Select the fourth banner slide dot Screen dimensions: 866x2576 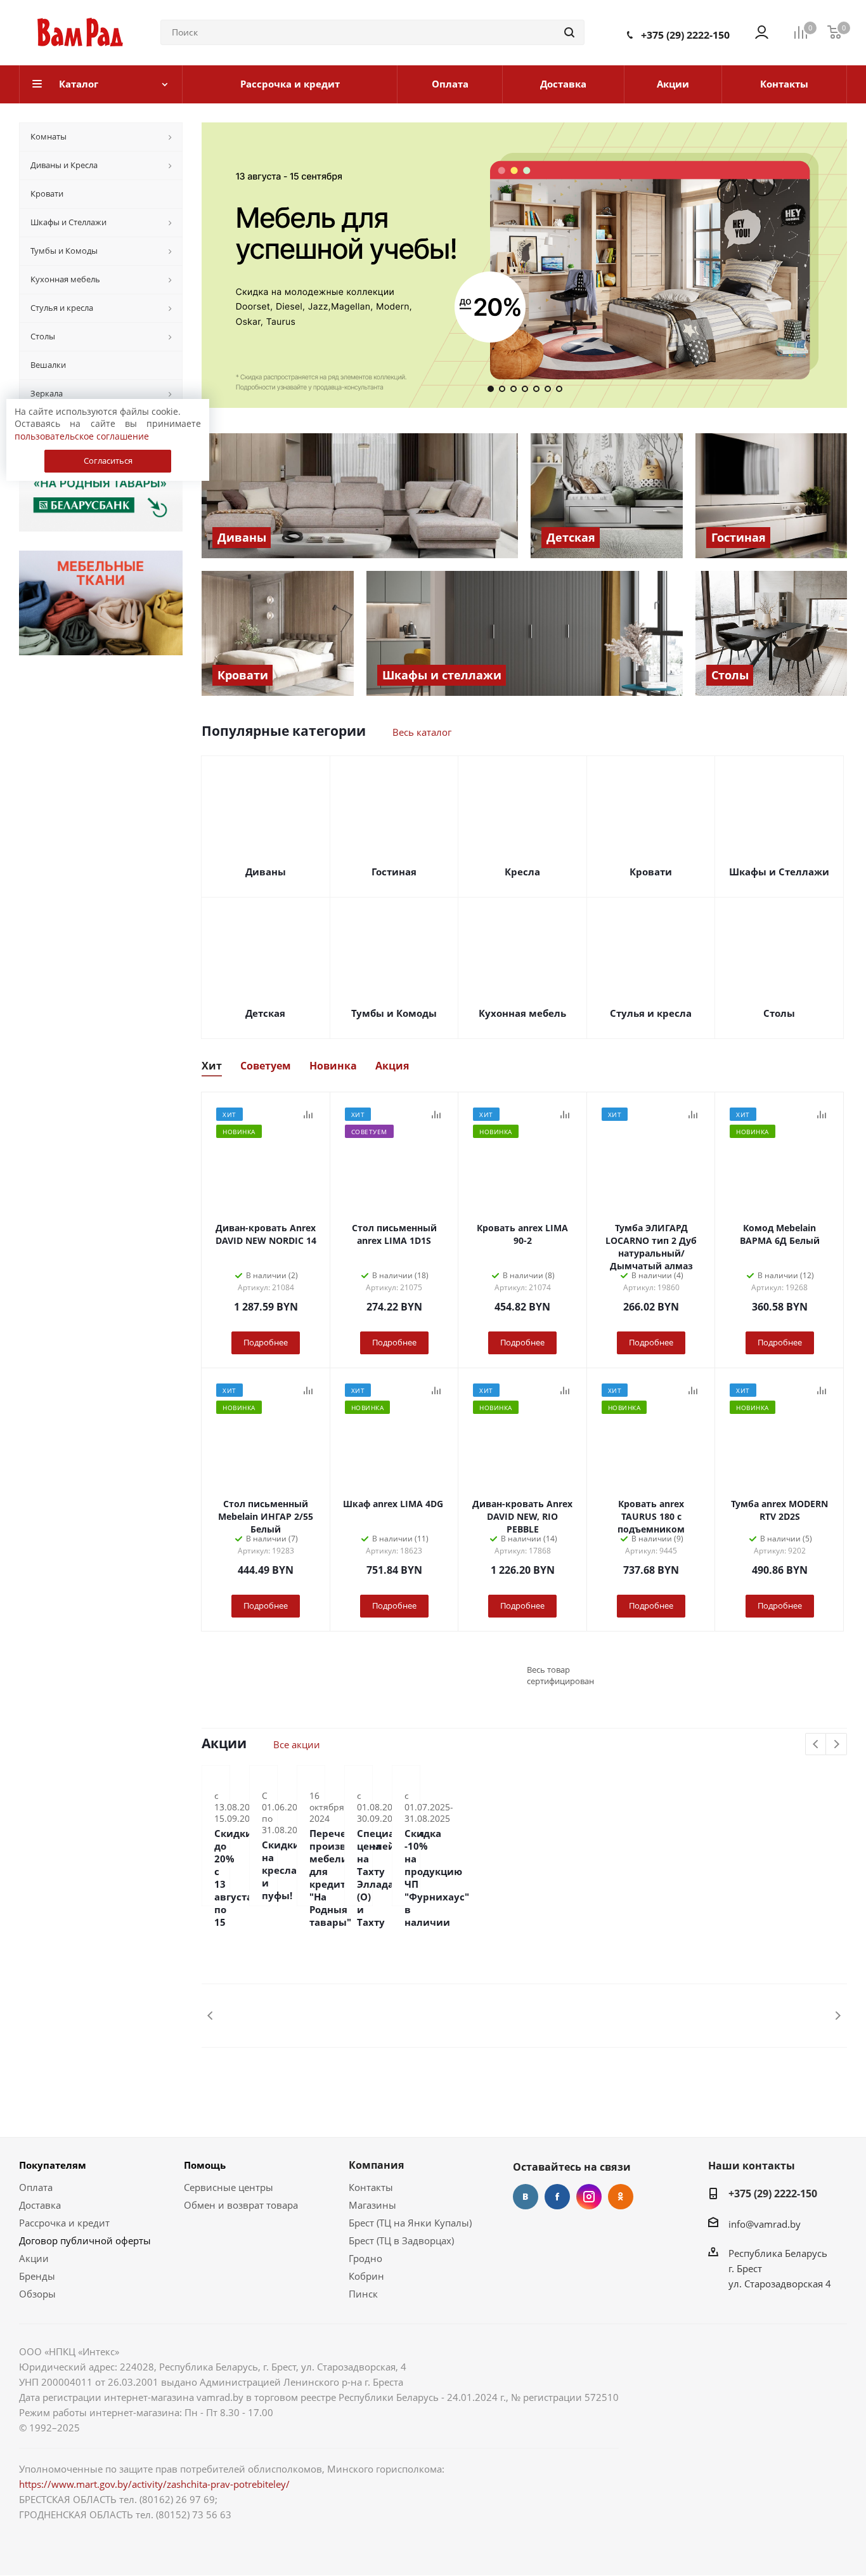coord(525,388)
